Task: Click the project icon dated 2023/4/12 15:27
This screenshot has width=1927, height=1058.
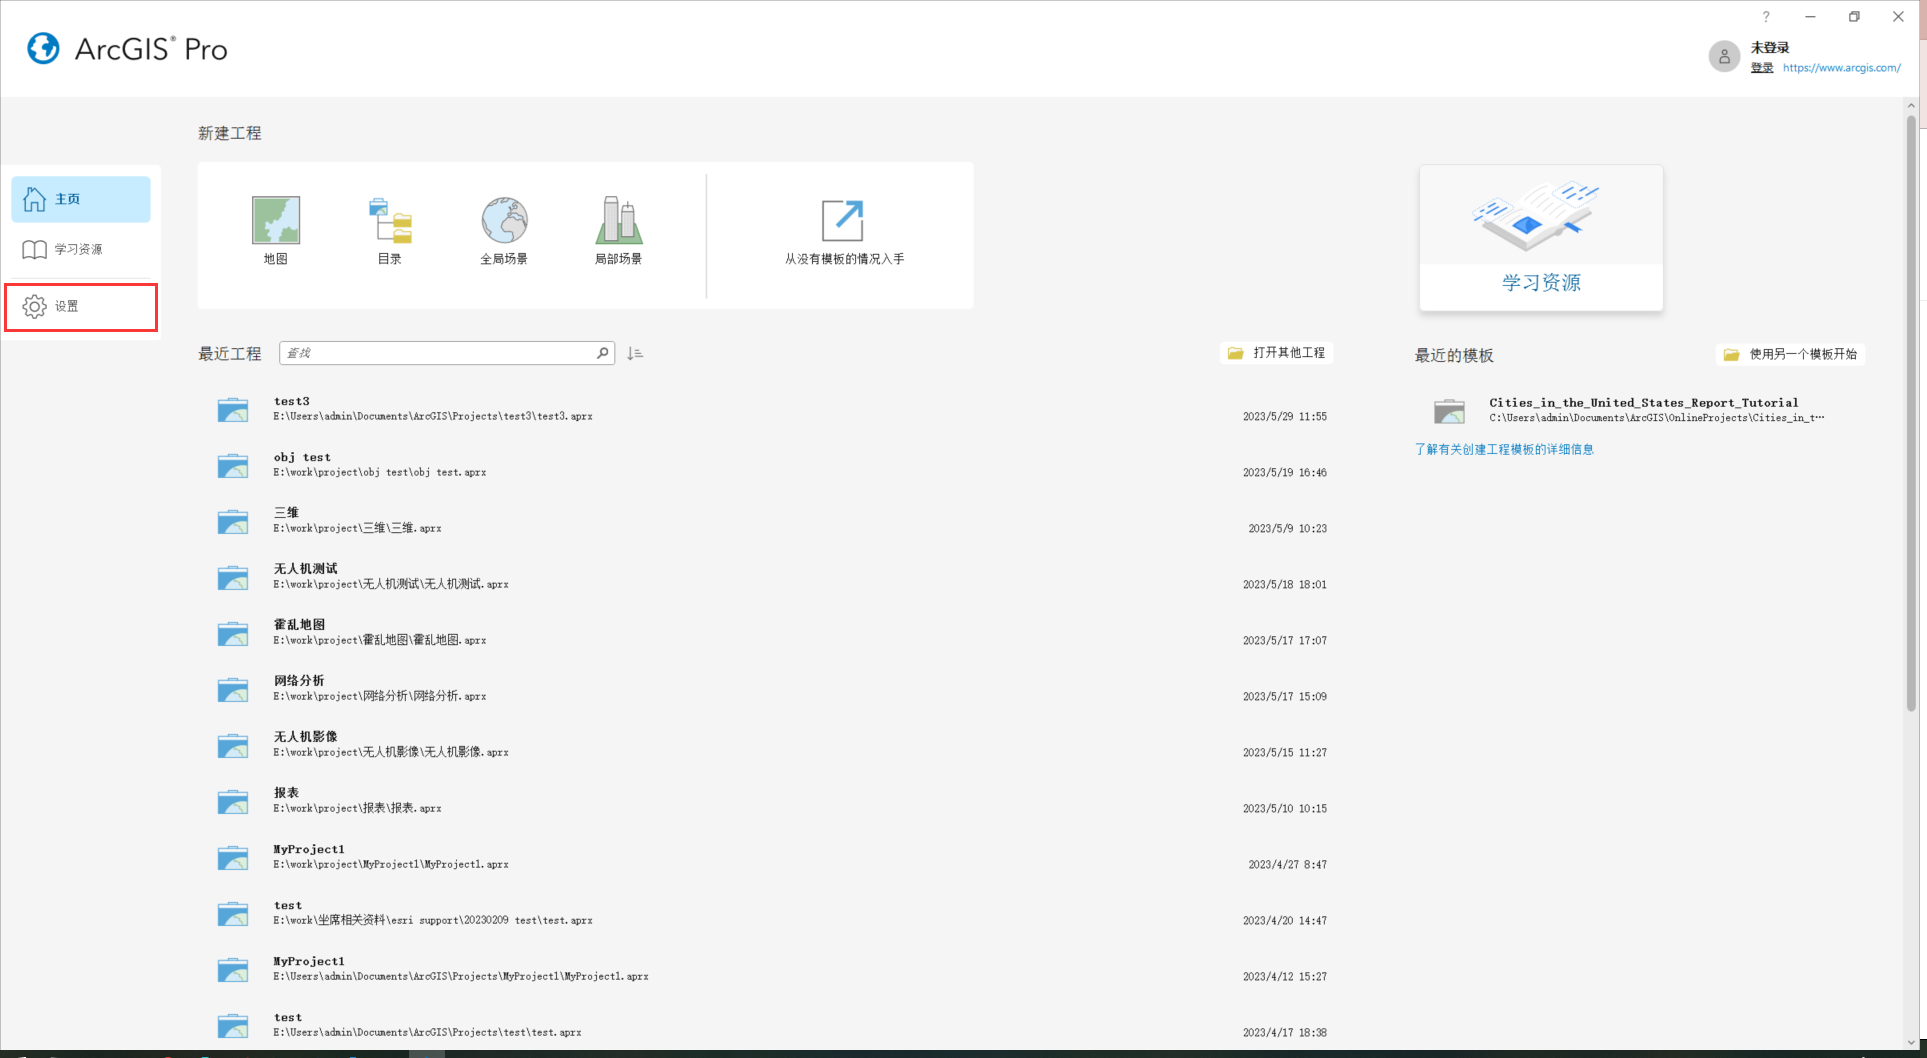Action: coord(233,970)
